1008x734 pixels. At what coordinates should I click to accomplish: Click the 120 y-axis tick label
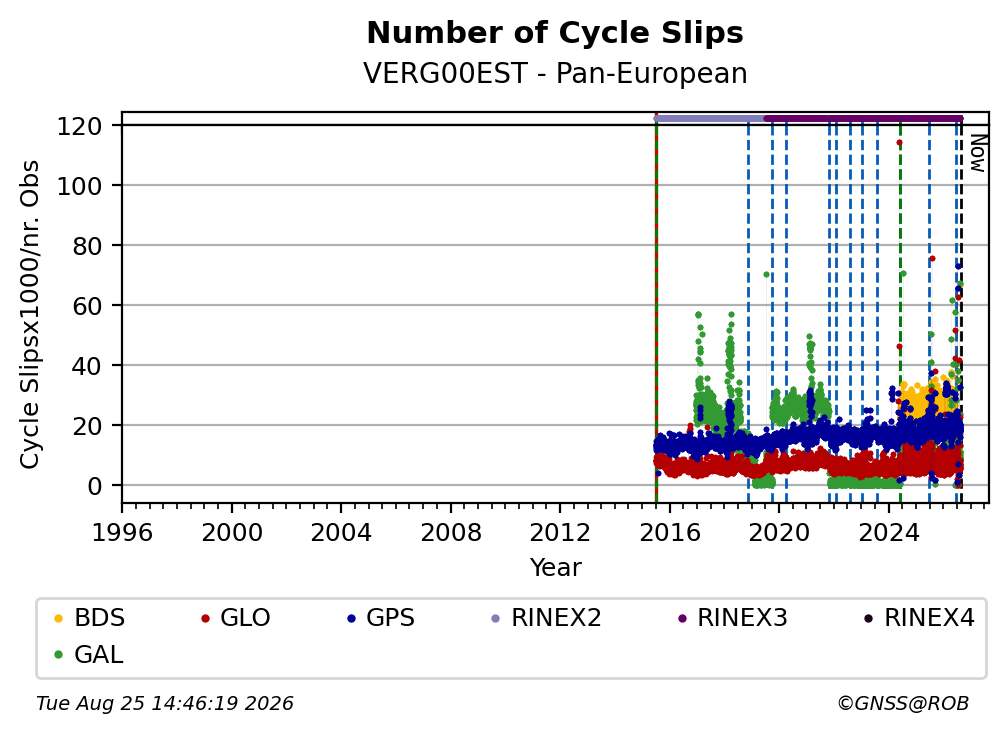[79, 127]
